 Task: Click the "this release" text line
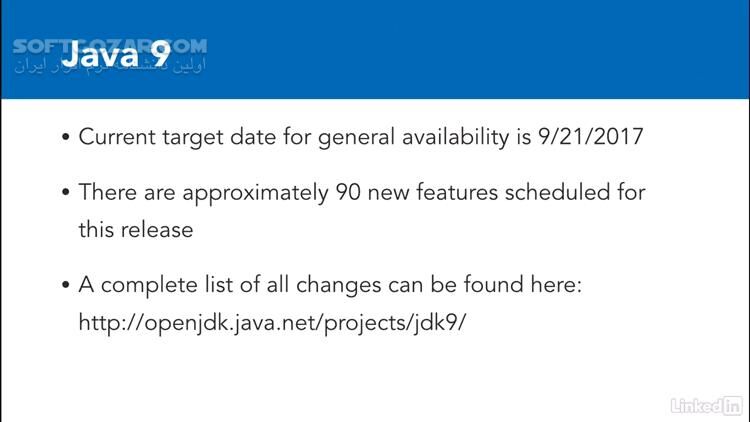(x=135, y=229)
